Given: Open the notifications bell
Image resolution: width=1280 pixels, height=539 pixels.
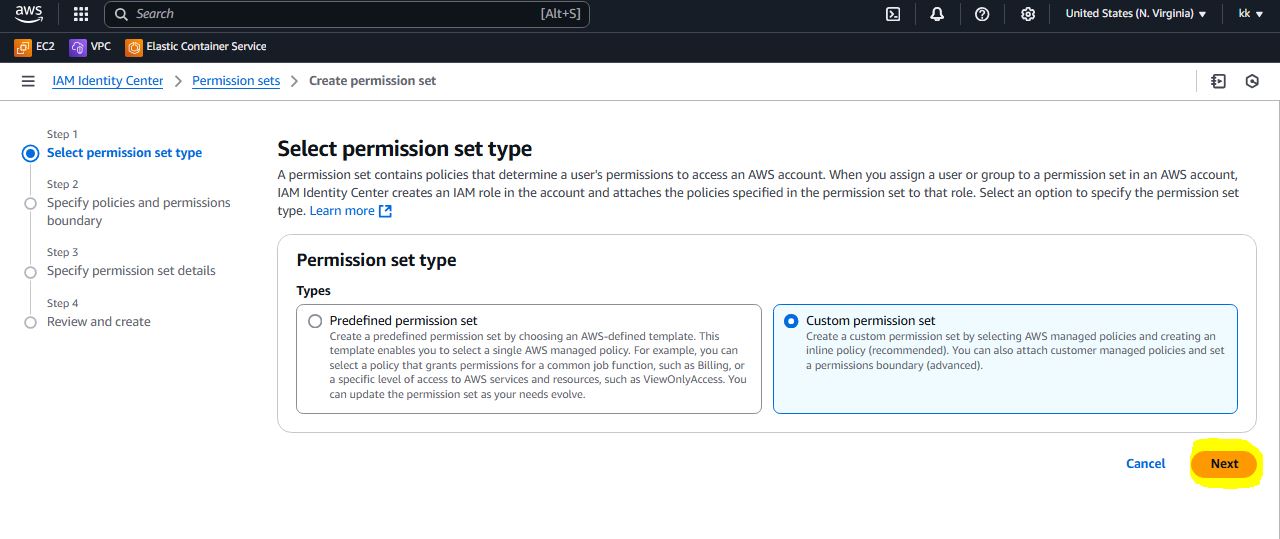Looking at the screenshot, I should coord(937,14).
